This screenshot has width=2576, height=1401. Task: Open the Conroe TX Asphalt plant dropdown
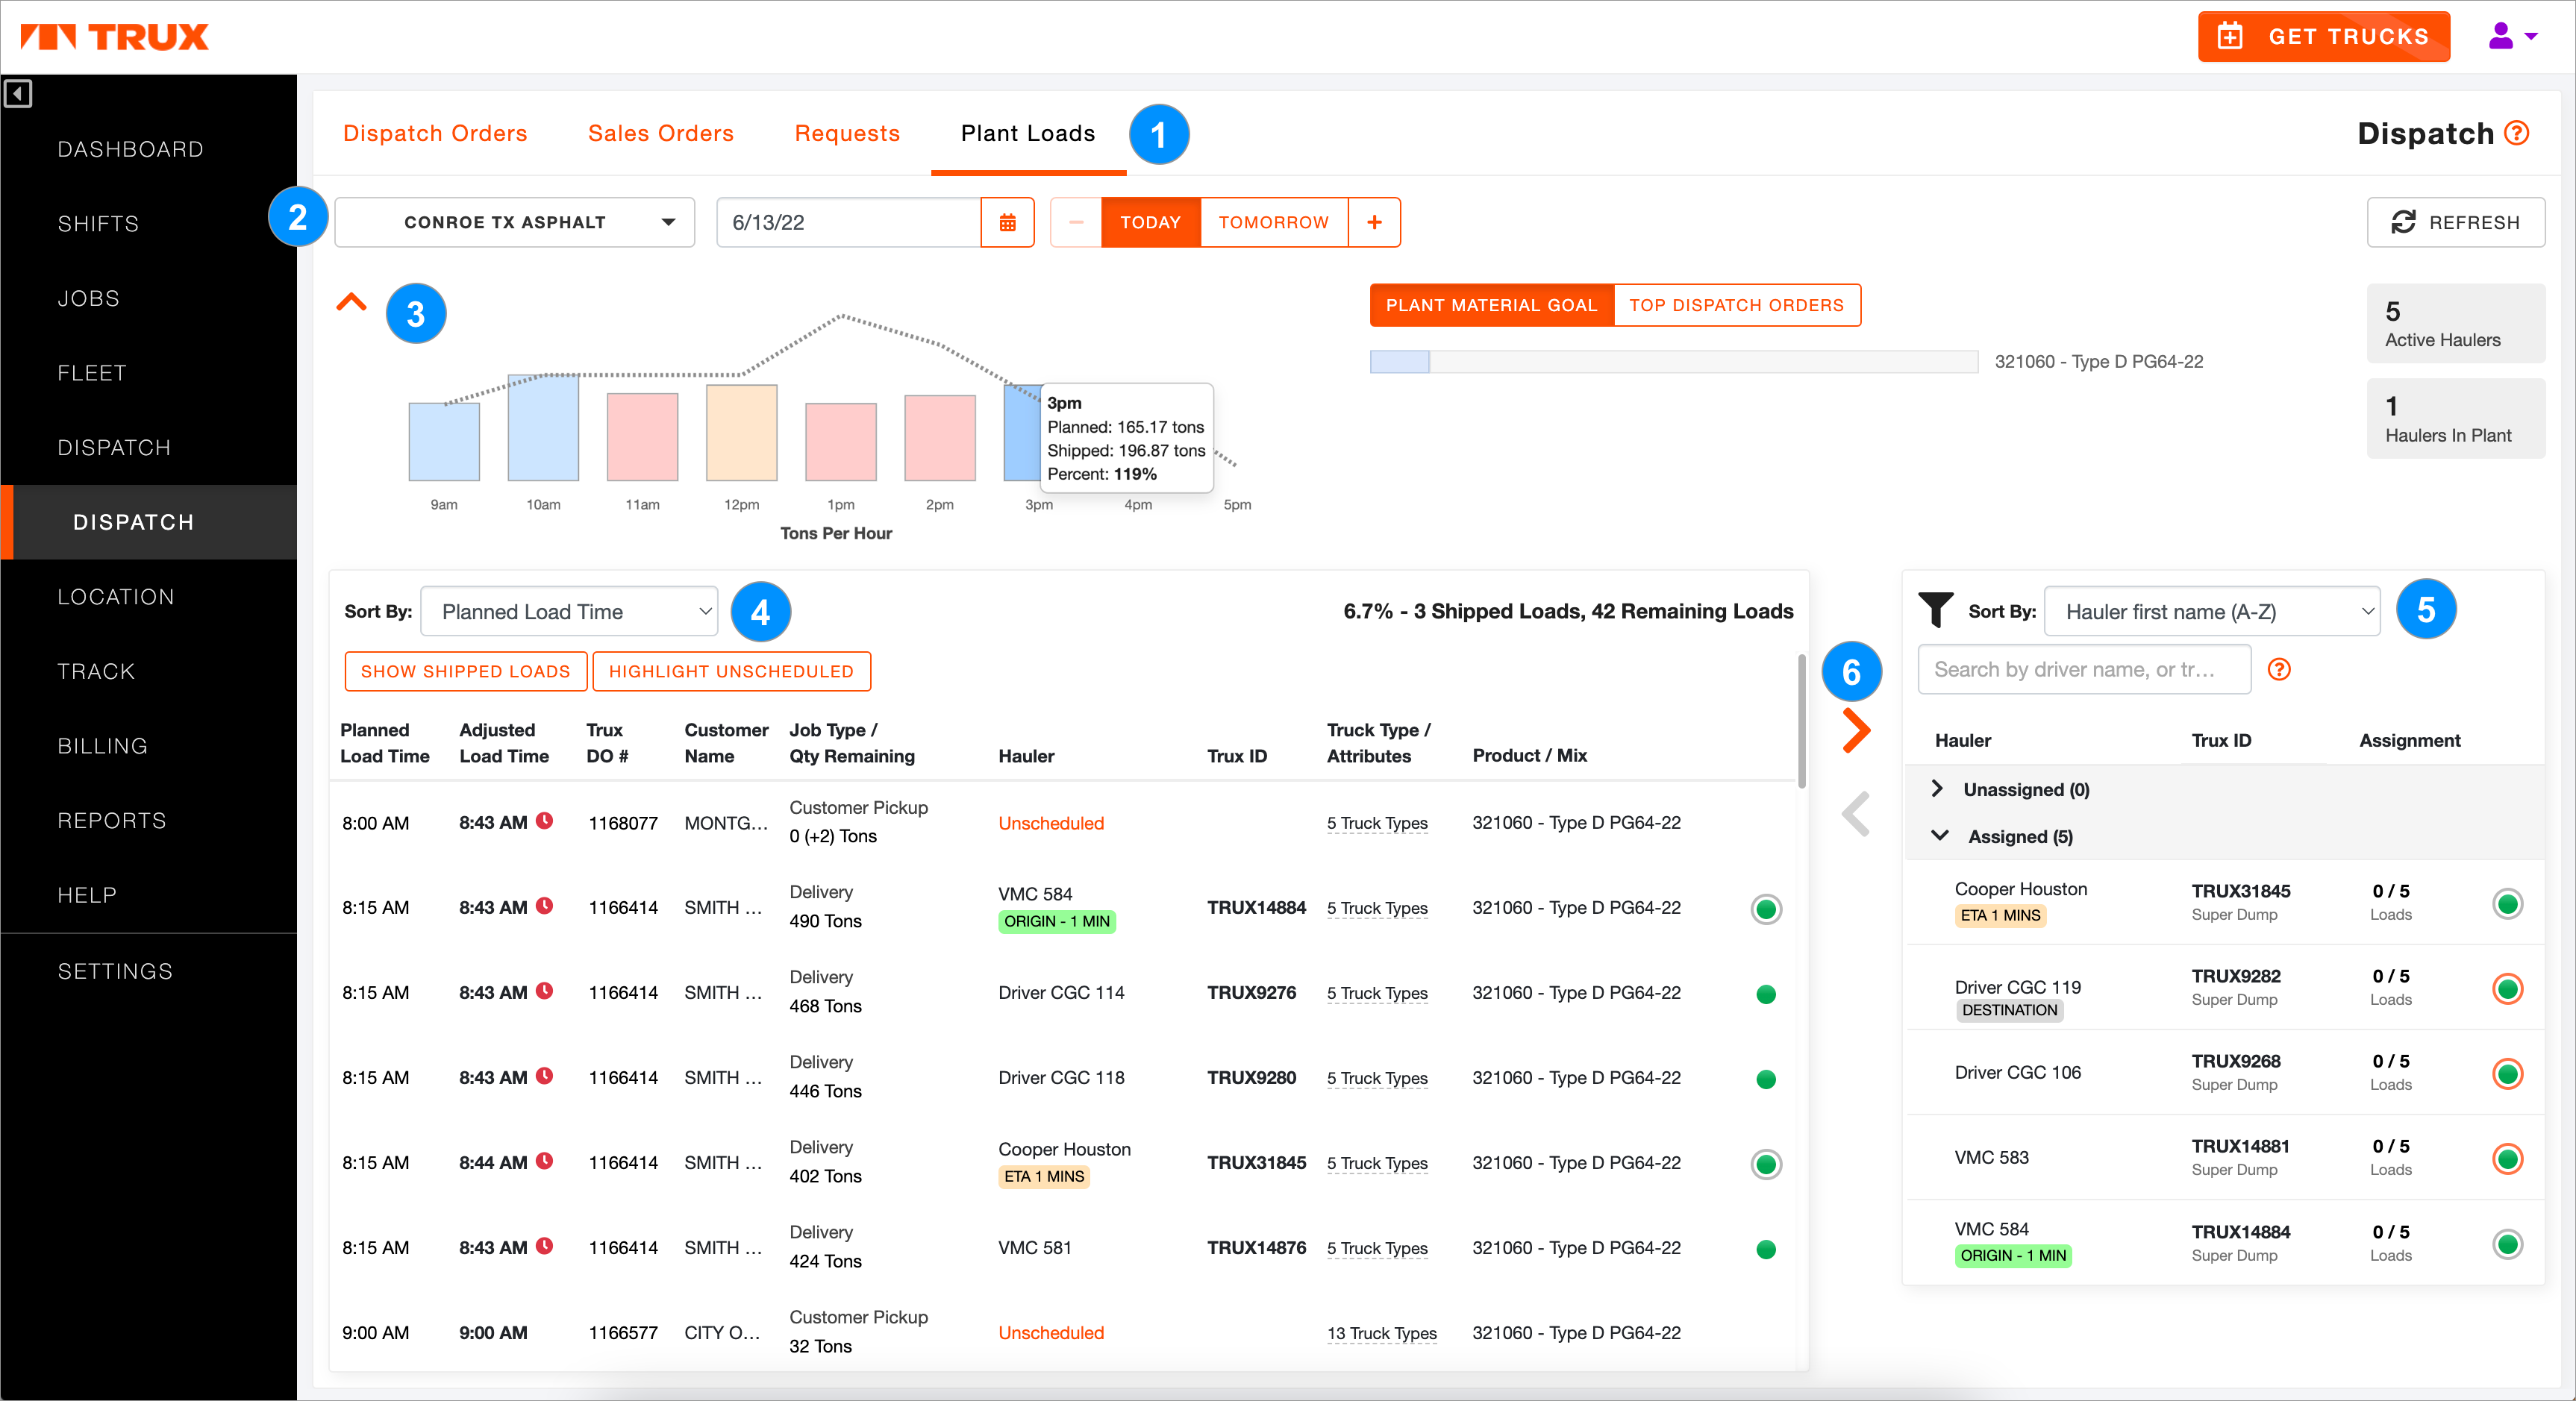point(514,222)
